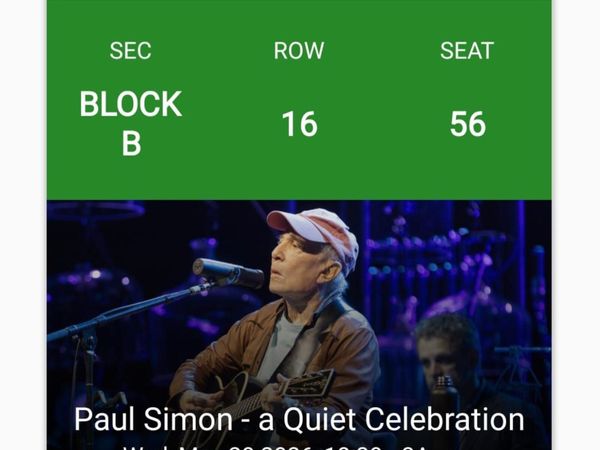Tap the background musician in the photo
600x450 pixels.
(x=450, y=350)
